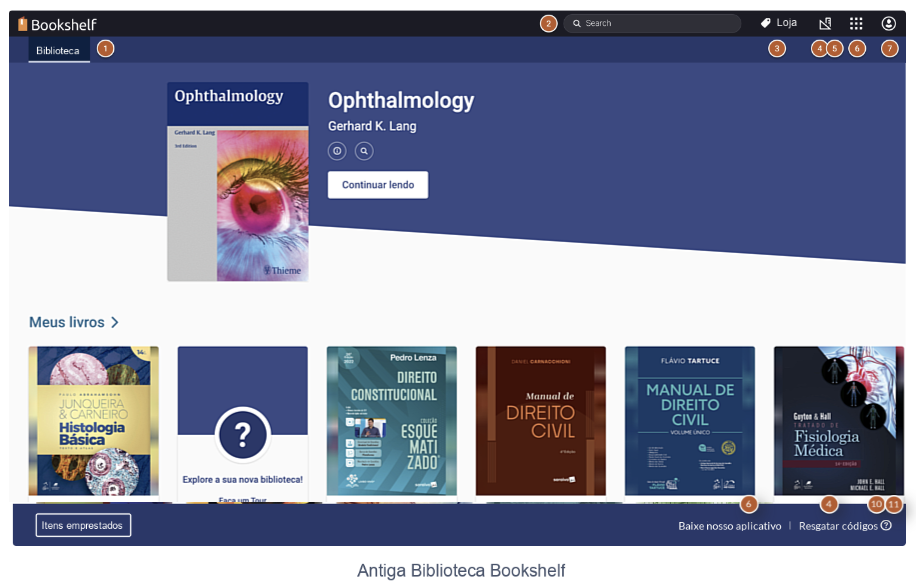Click the Ophthalmology book title heading
Screen dimensions: 916x584
[x=401, y=101]
